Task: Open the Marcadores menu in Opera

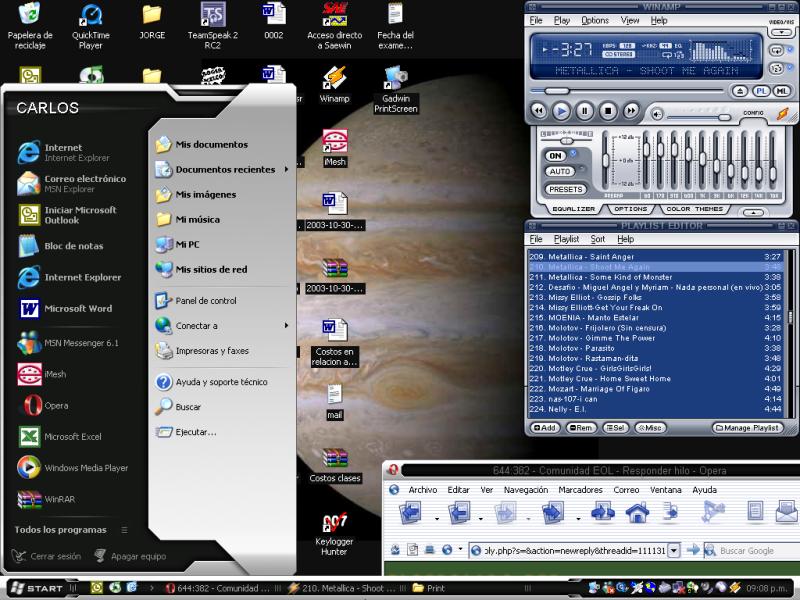Action: (x=580, y=490)
